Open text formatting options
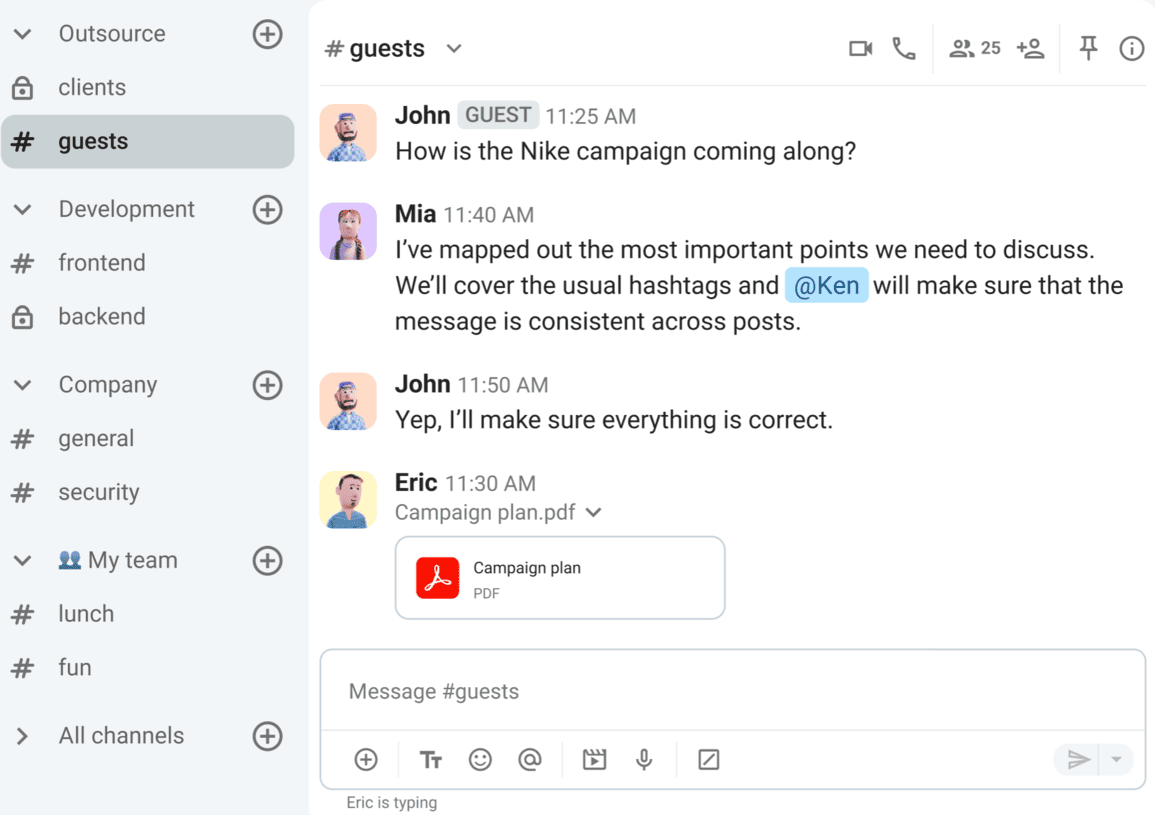The height and width of the screenshot is (815, 1155). 430,759
